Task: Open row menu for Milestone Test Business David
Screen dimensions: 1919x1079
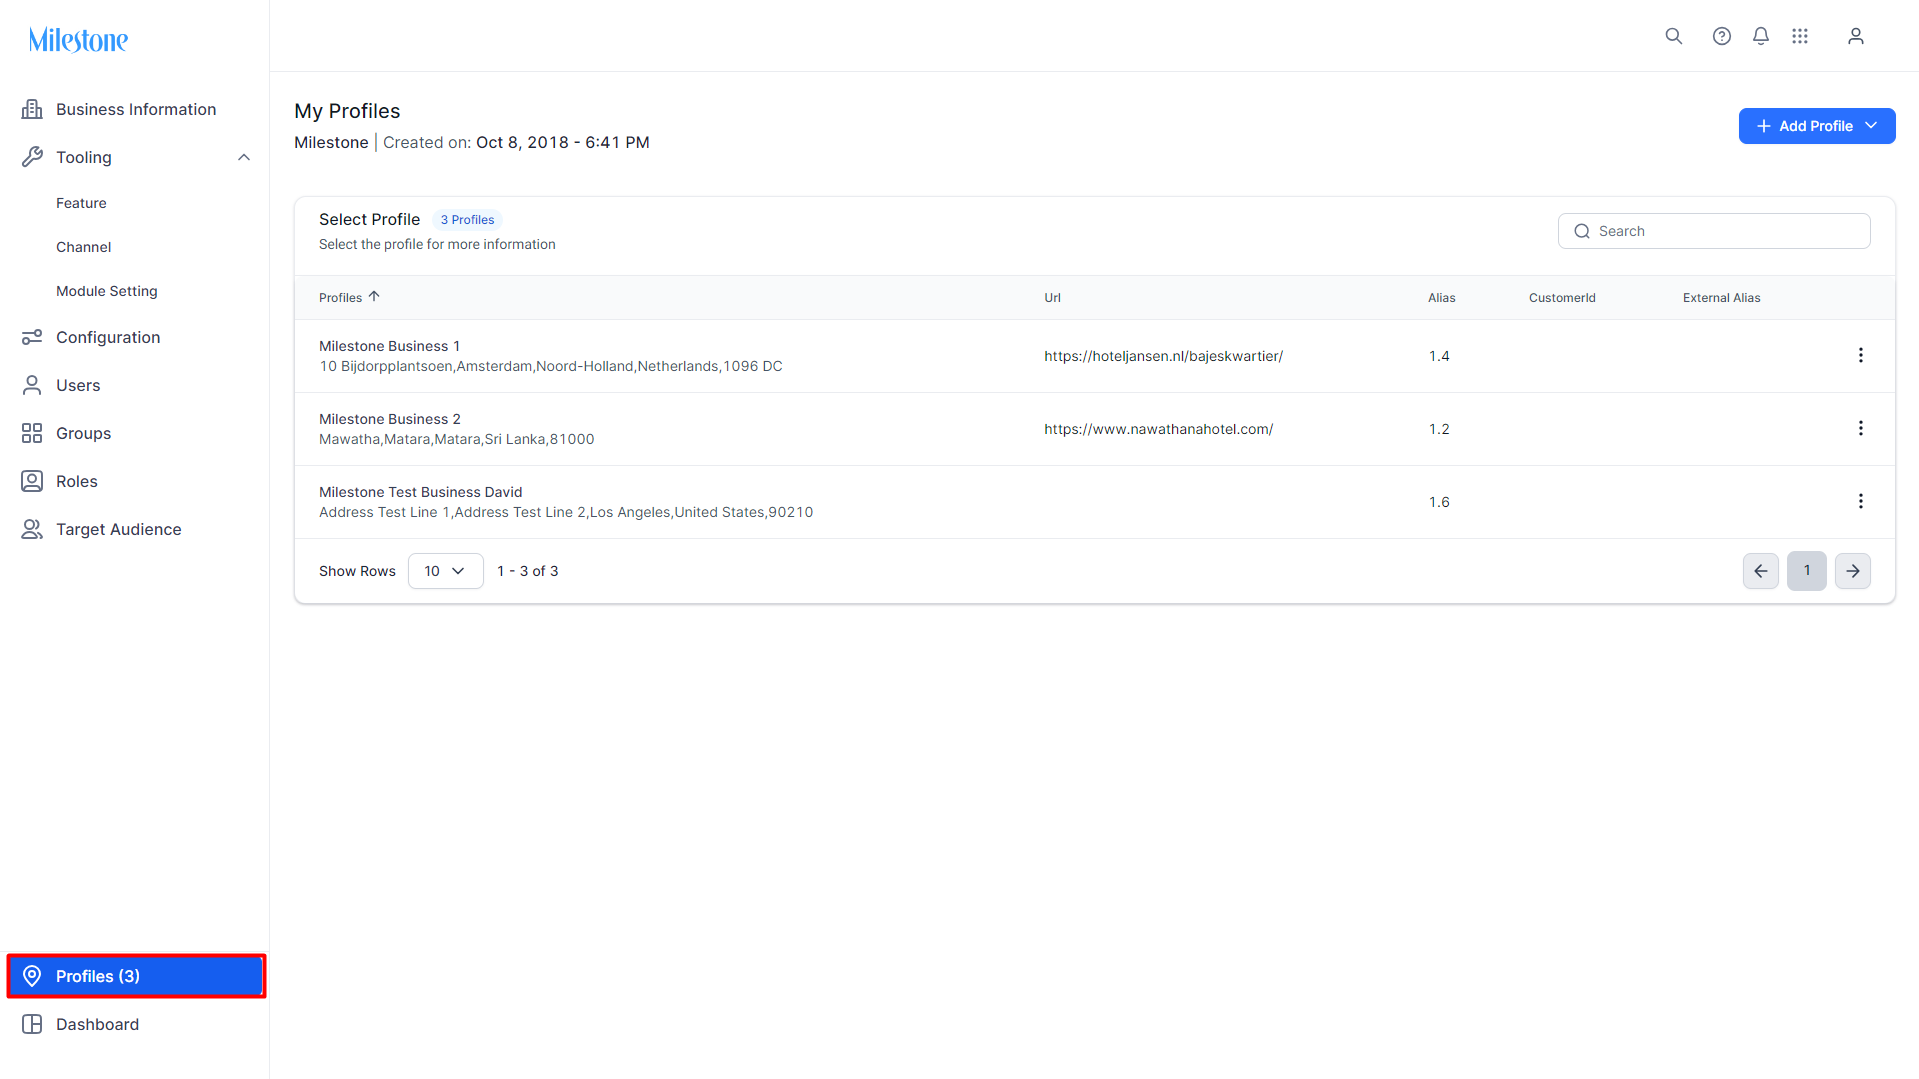Action: (x=1860, y=501)
